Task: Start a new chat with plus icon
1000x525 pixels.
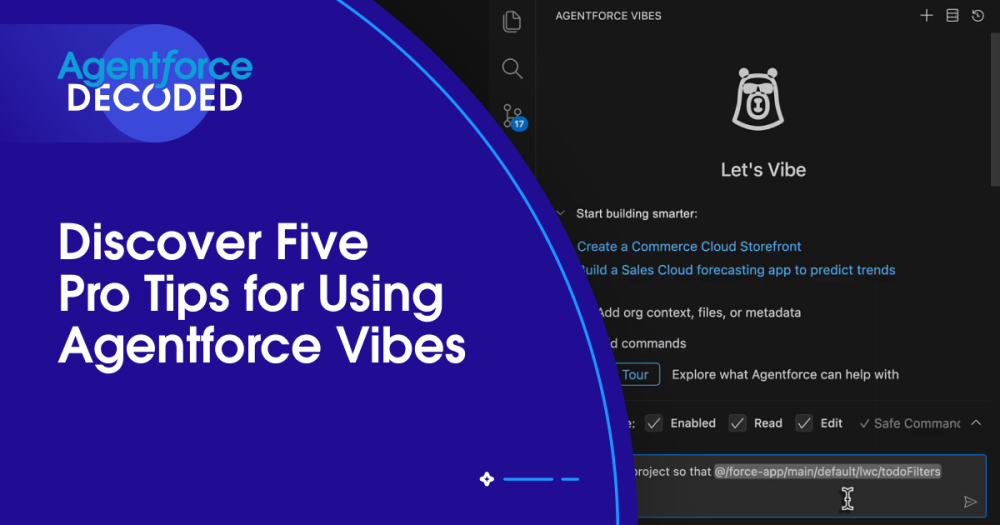Action: pyautogui.click(x=926, y=16)
